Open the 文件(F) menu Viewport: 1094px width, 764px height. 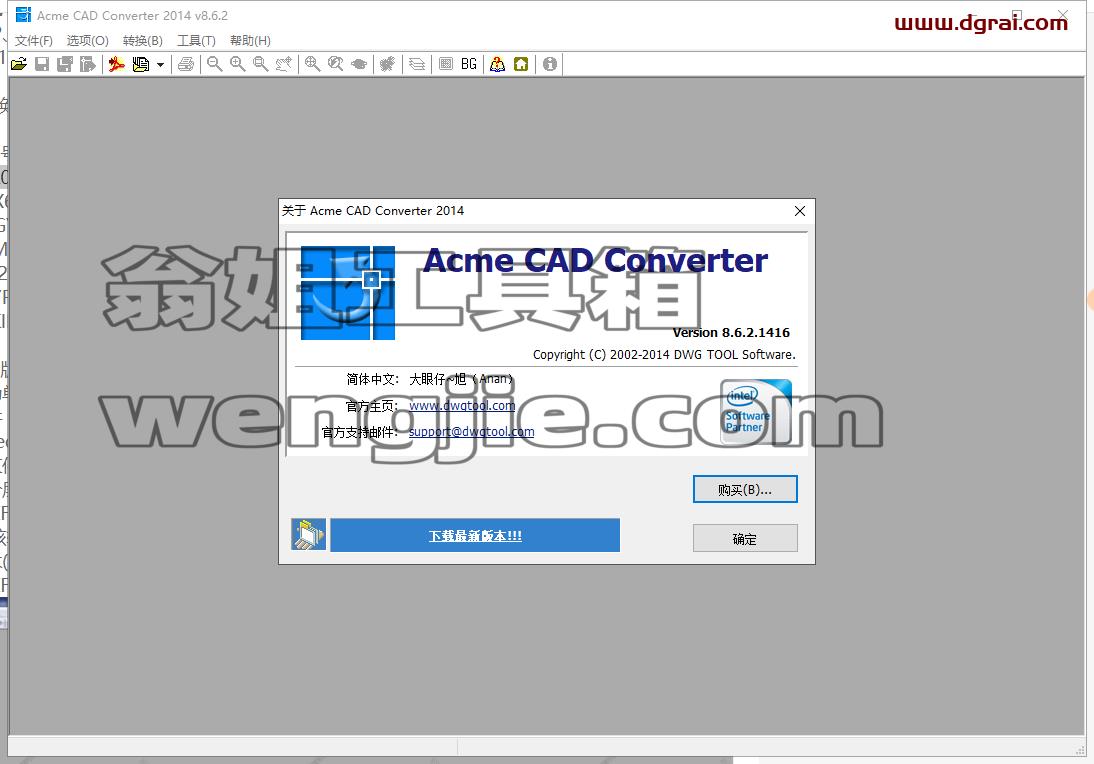pos(33,40)
